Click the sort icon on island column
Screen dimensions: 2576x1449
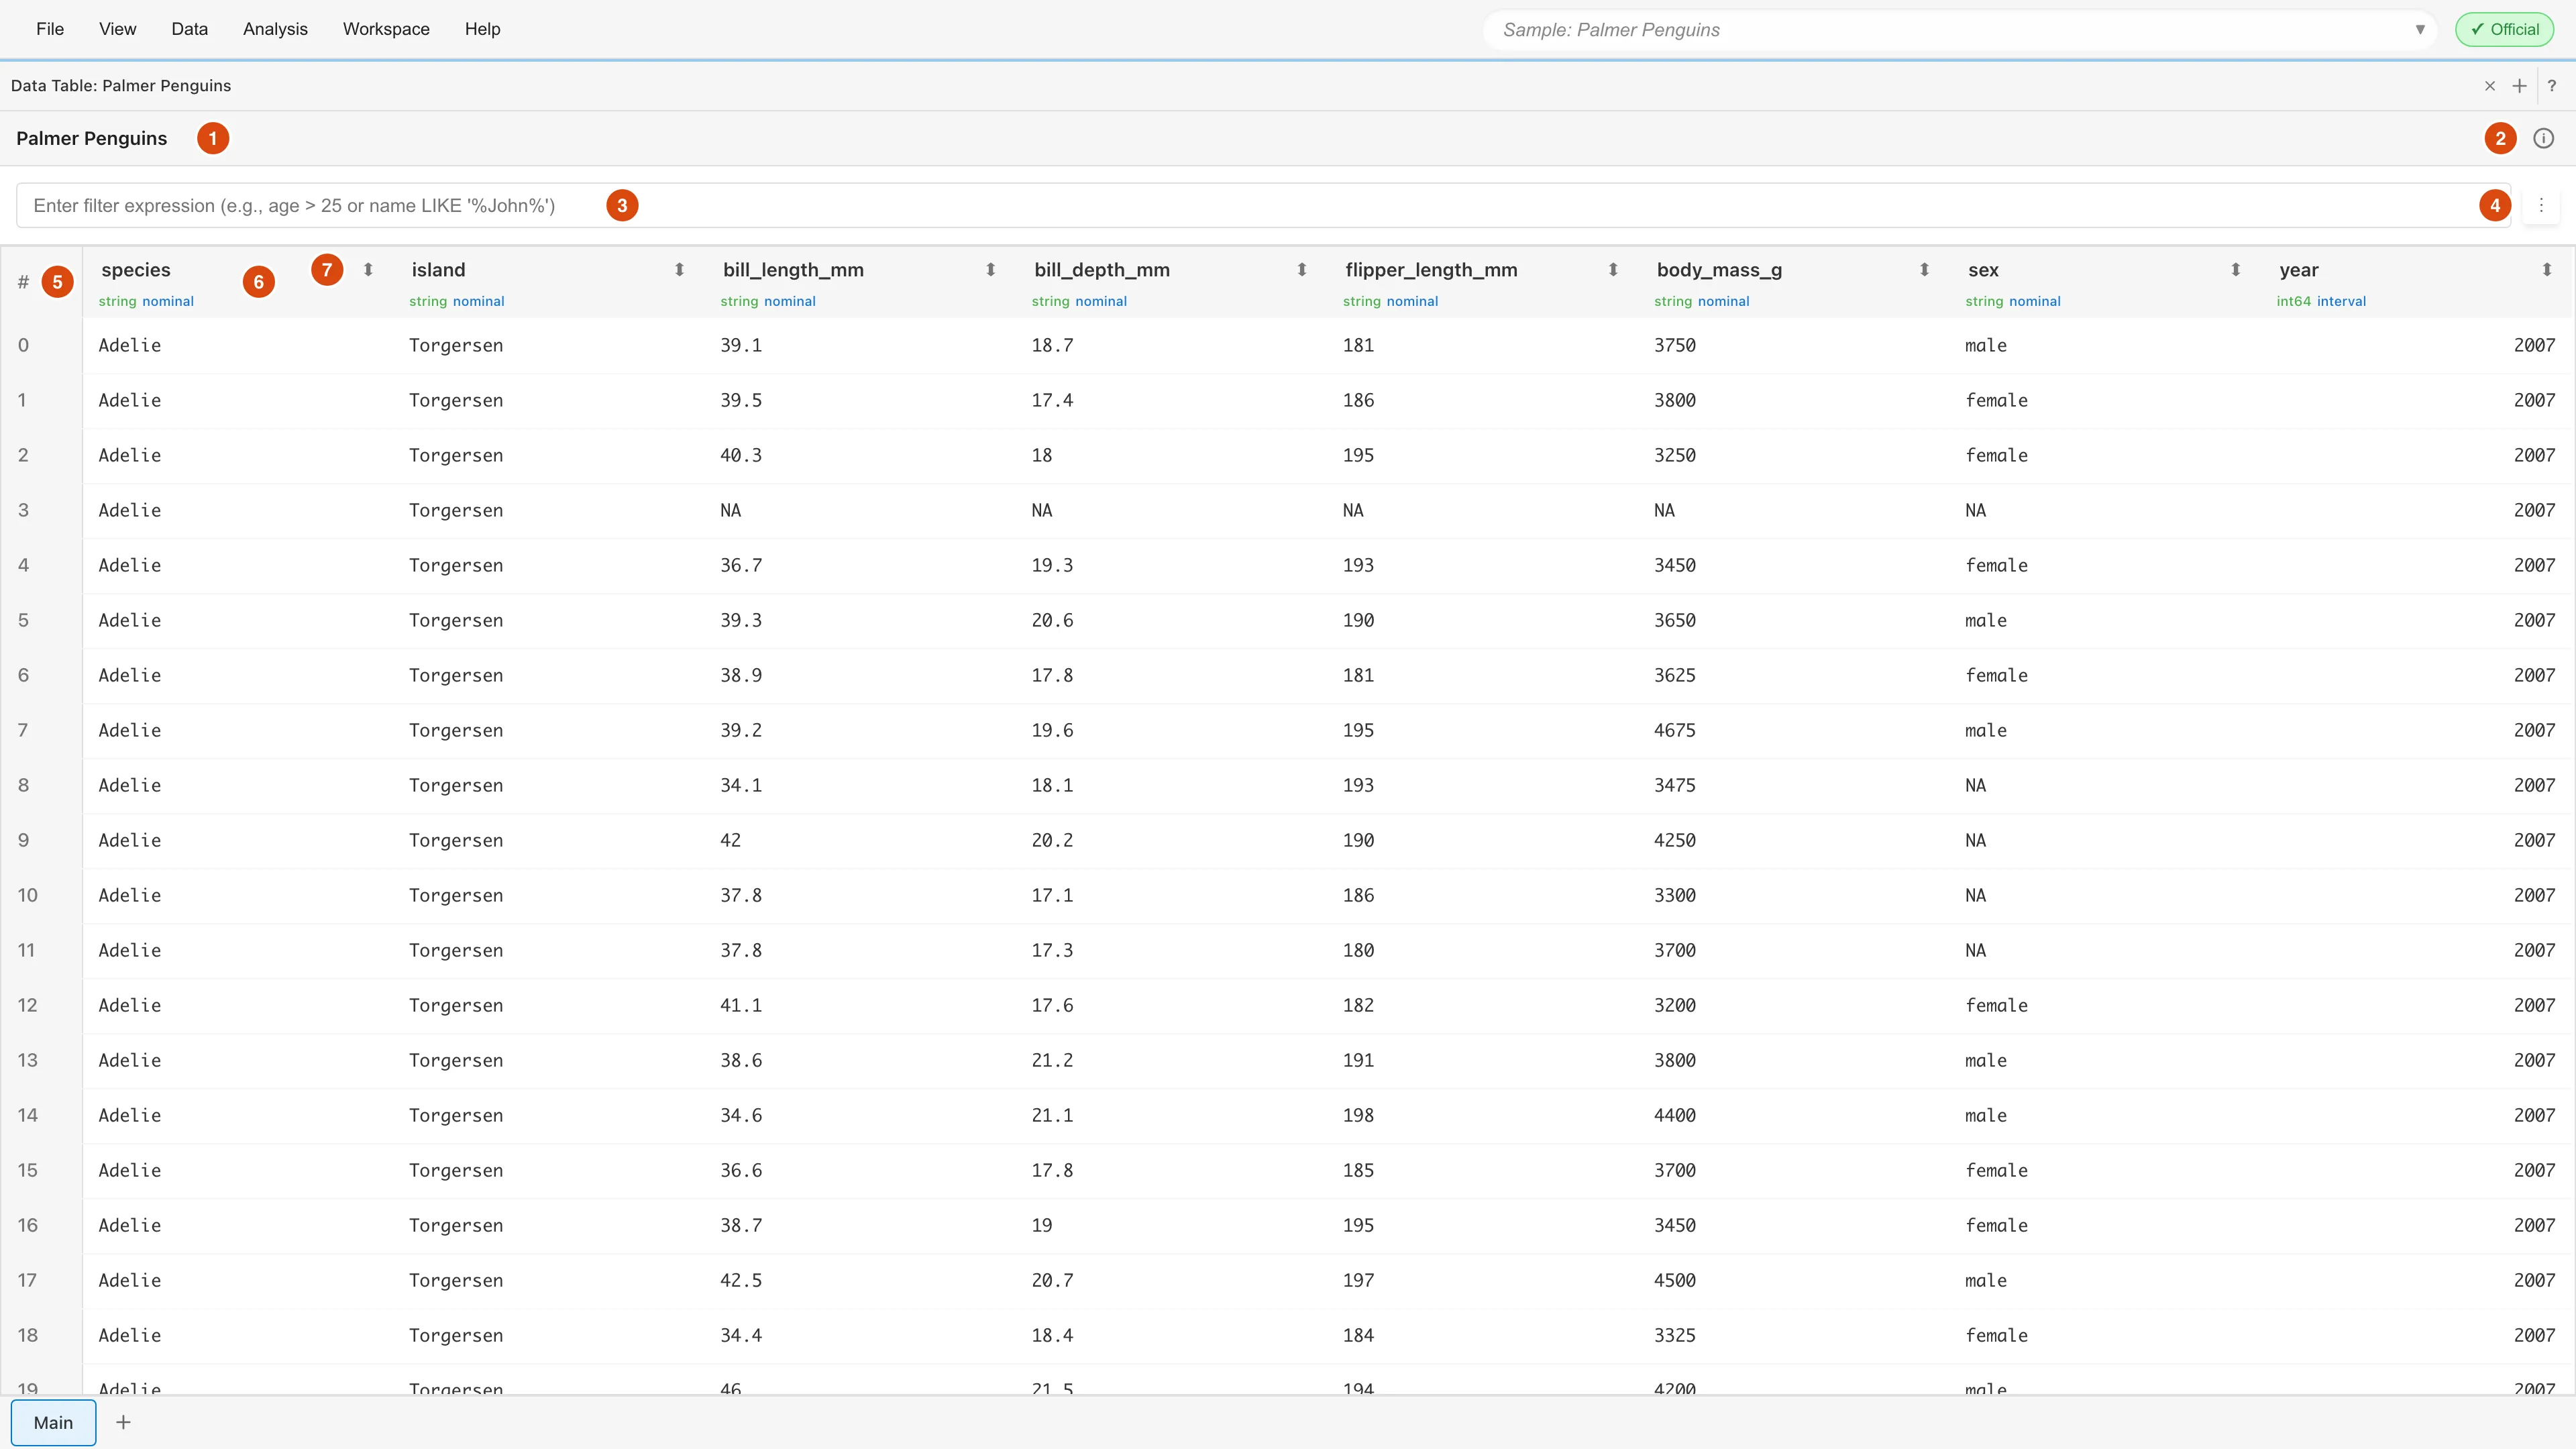(679, 270)
